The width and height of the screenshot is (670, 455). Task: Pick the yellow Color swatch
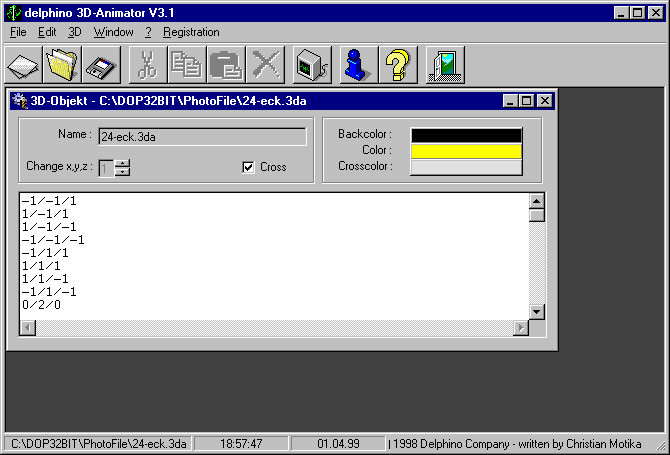(466, 151)
